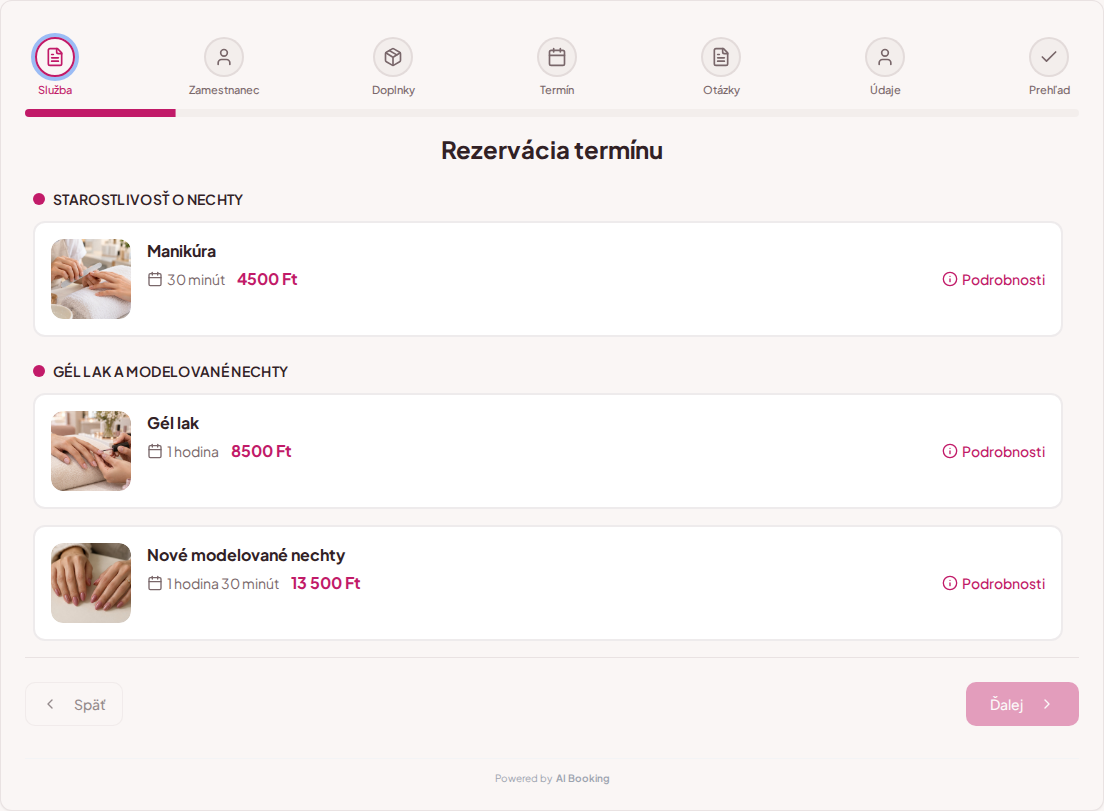Image resolution: width=1104 pixels, height=811 pixels.
Task: Select the Údaje person icon
Action: 885,57
